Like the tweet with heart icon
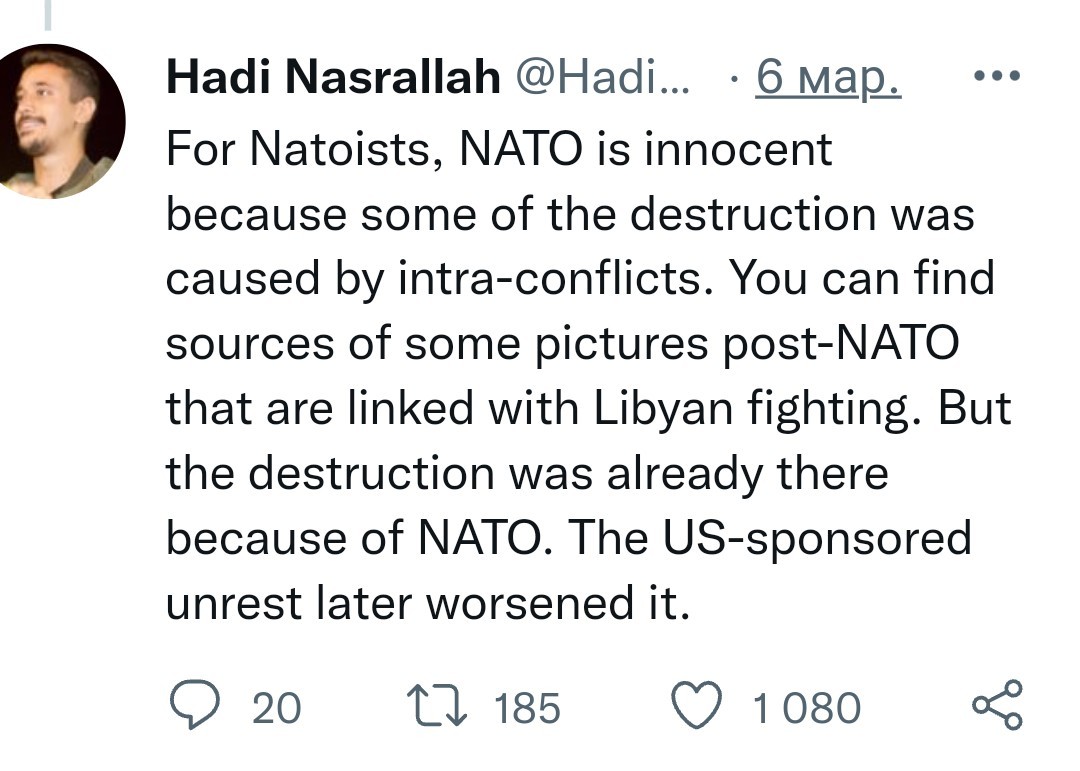The image size is (1080, 771). 697,705
